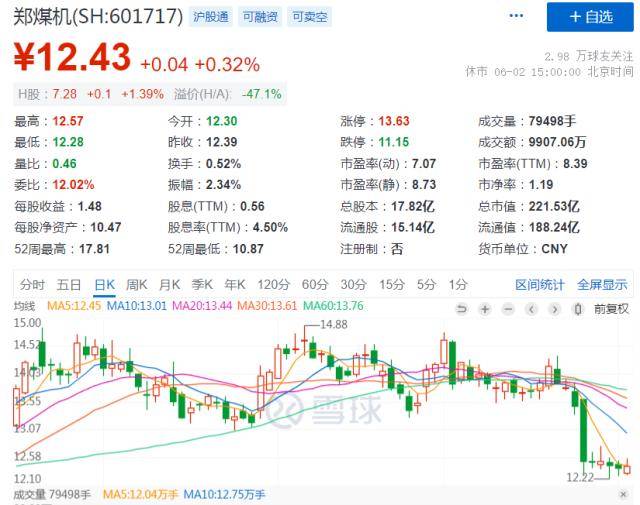The width and height of the screenshot is (640, 505).
Task: Open 全屏显示 fullscreen chart view
Action: coord(602,284)
